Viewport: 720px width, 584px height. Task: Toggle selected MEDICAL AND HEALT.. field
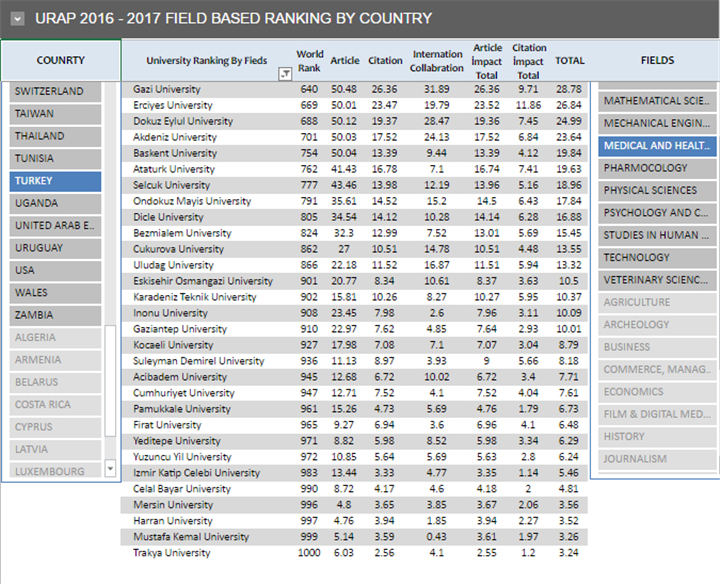657,146
